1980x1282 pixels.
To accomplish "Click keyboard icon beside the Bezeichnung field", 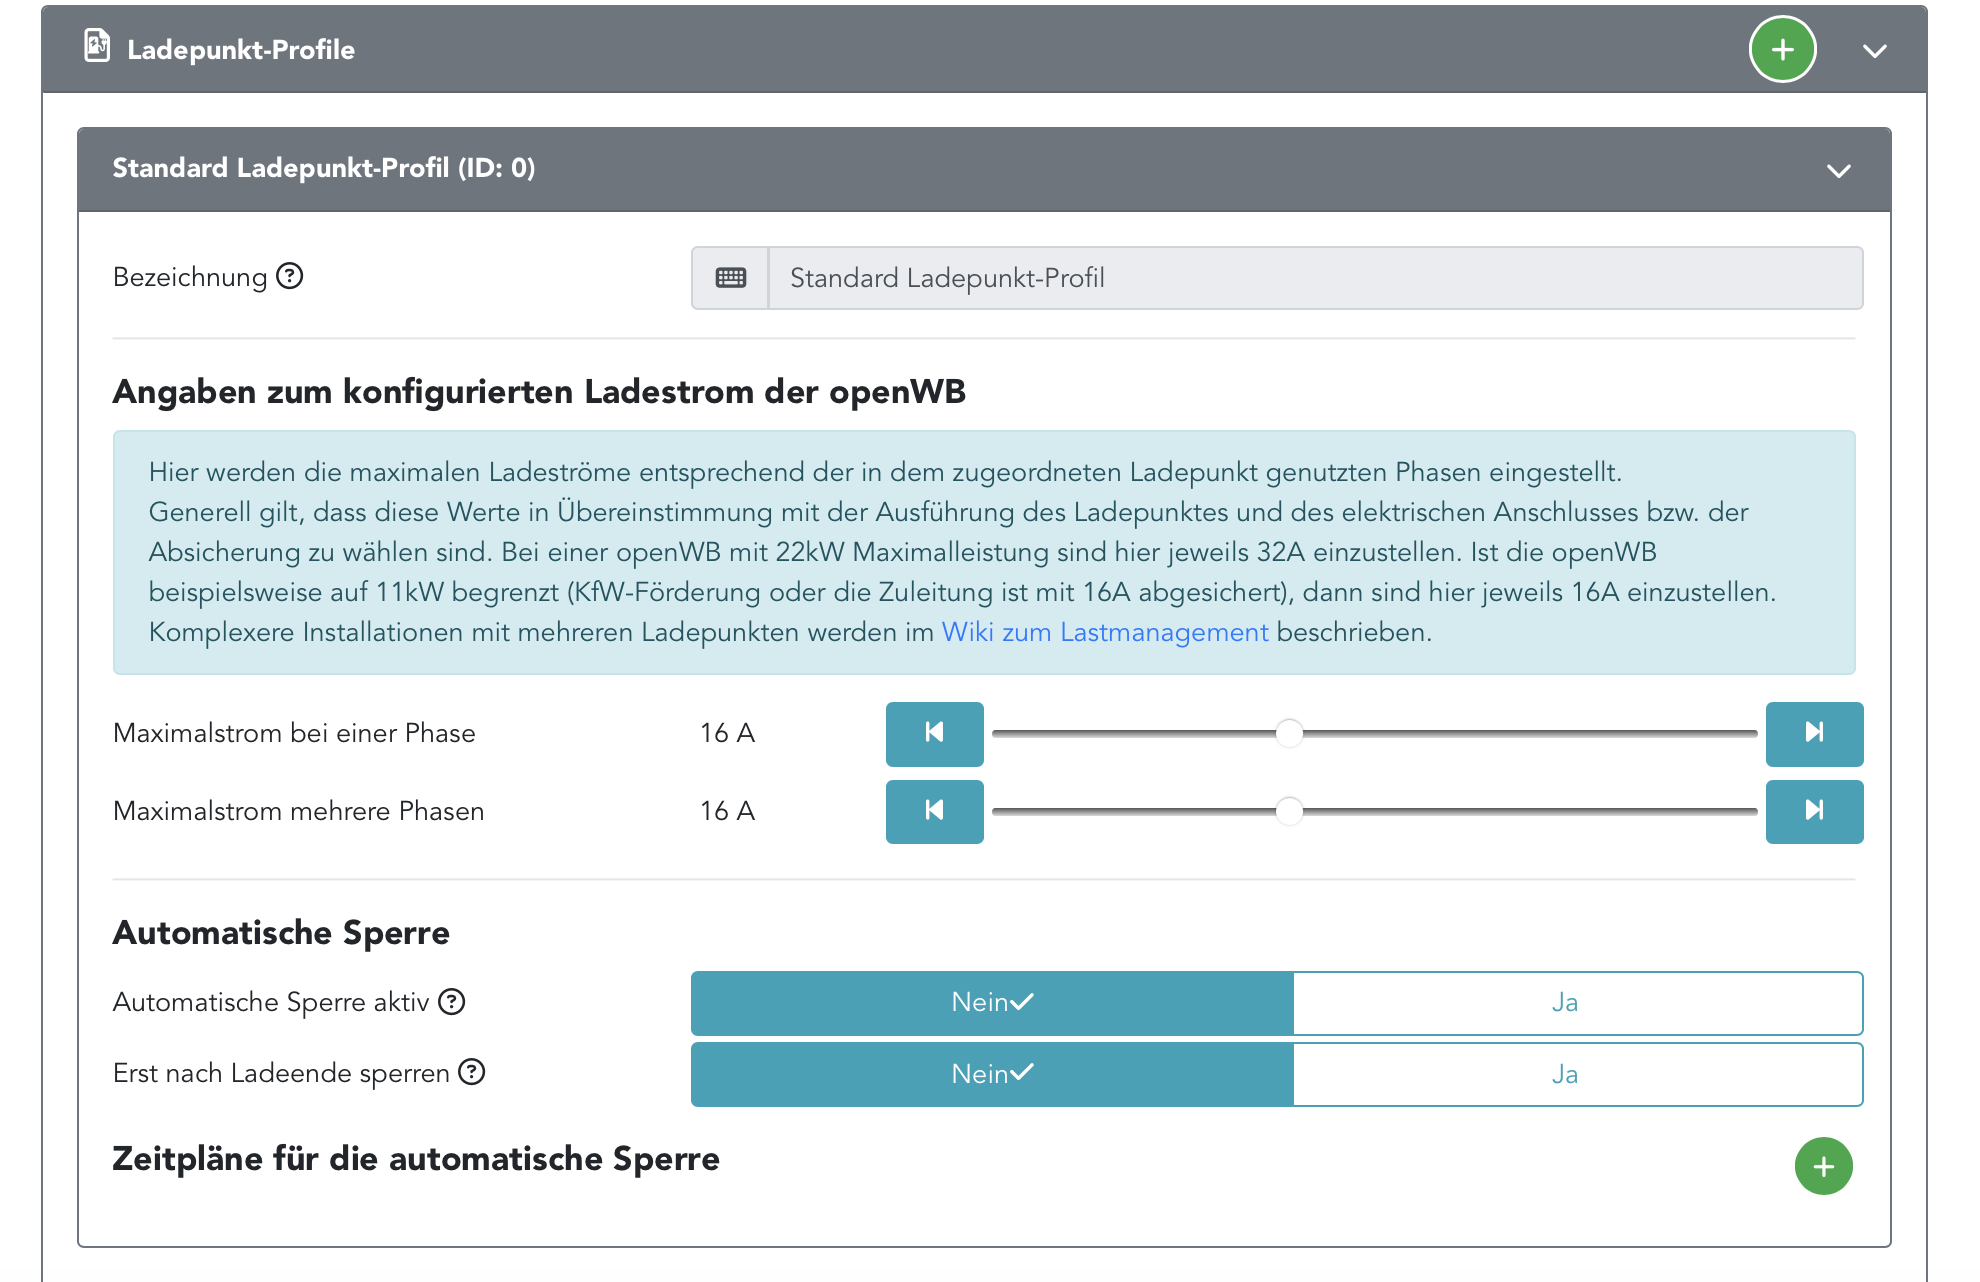I will coord(730,278).
